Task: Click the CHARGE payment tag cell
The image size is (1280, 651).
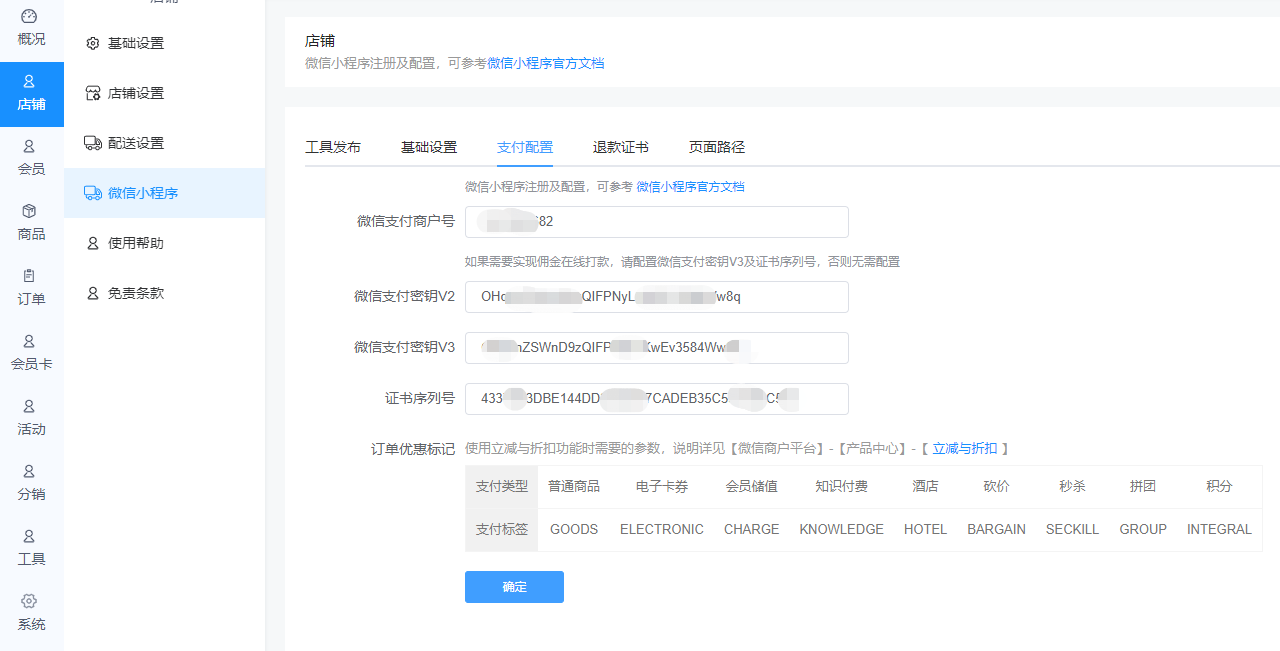Action: coord(751,529)
